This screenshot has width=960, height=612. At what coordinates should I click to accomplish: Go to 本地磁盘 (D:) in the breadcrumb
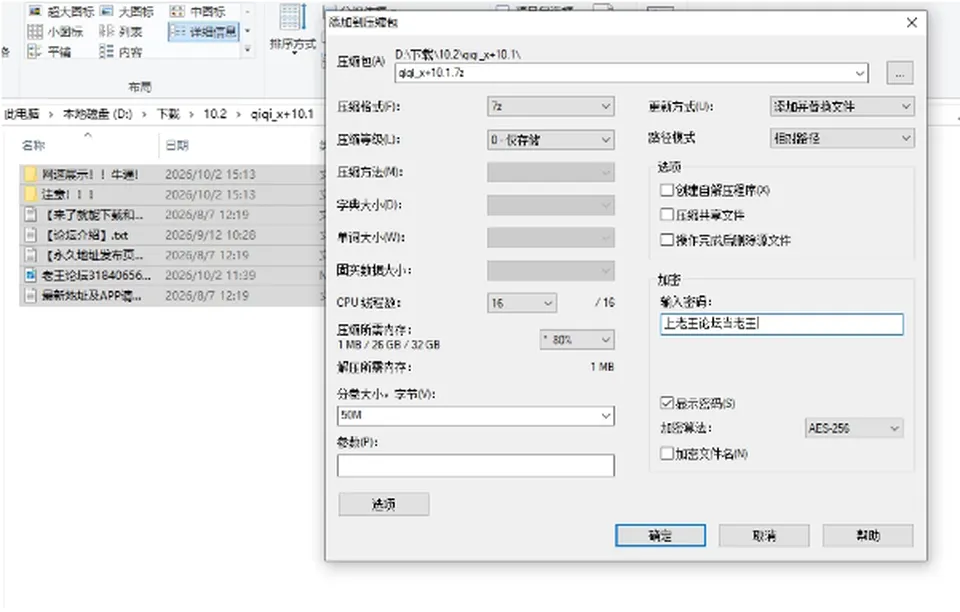coord(98,114)
